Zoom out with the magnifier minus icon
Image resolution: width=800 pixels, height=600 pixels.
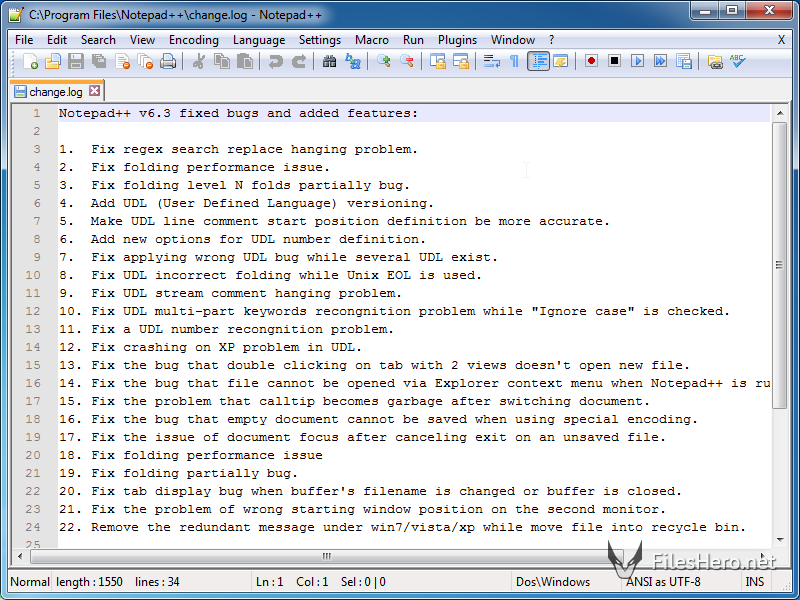point(407,62)
